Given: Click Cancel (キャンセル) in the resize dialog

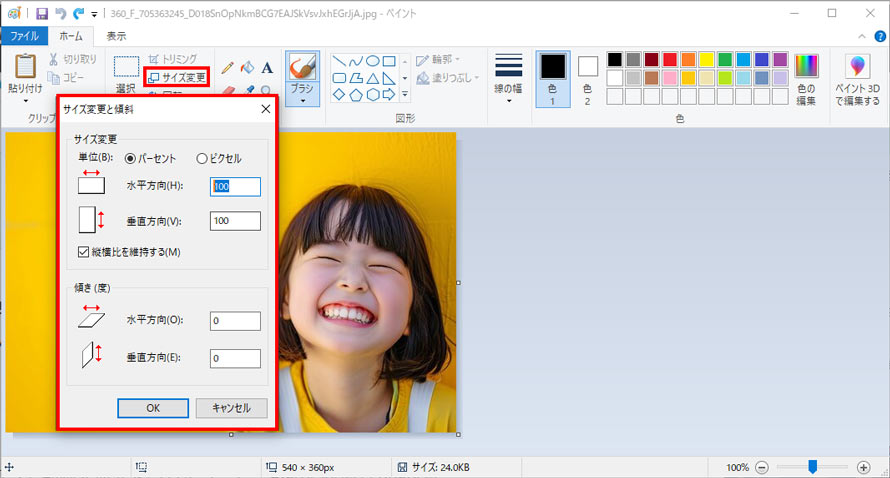Looking at the screenshot, I should (x=232, y=408).
